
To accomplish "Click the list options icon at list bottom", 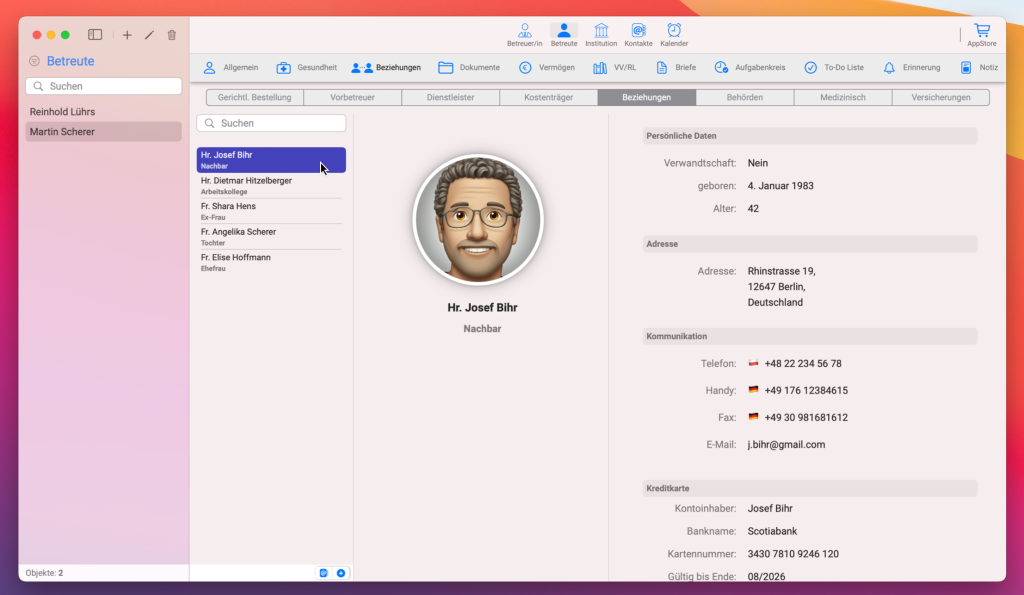I will [x=323, y=573].
